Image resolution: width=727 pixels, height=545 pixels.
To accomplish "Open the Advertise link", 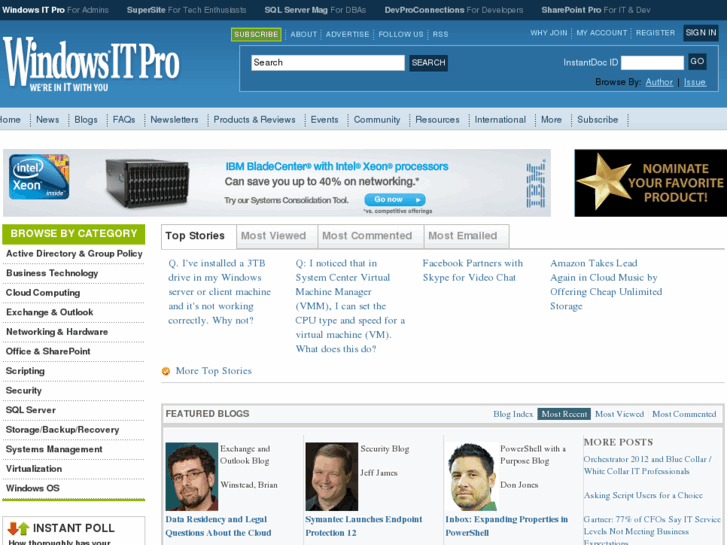I will click(347, 34).
